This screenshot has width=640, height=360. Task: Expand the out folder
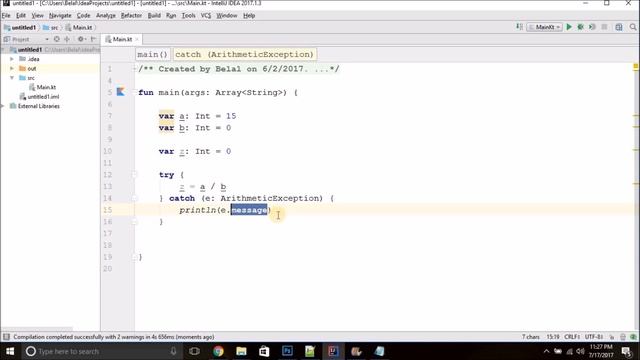click(12, 68)
